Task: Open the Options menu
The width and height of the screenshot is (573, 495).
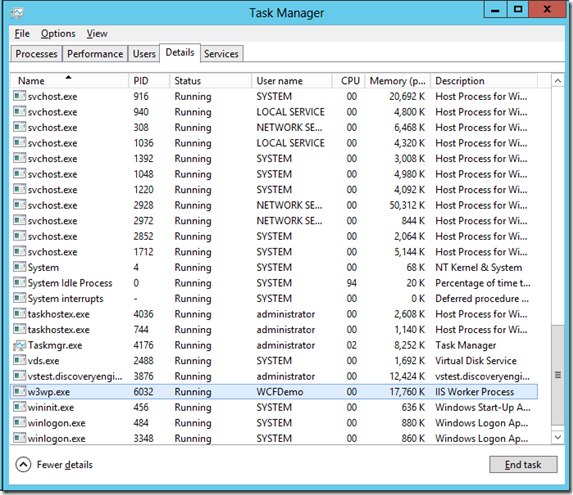Action: (58, 34)
